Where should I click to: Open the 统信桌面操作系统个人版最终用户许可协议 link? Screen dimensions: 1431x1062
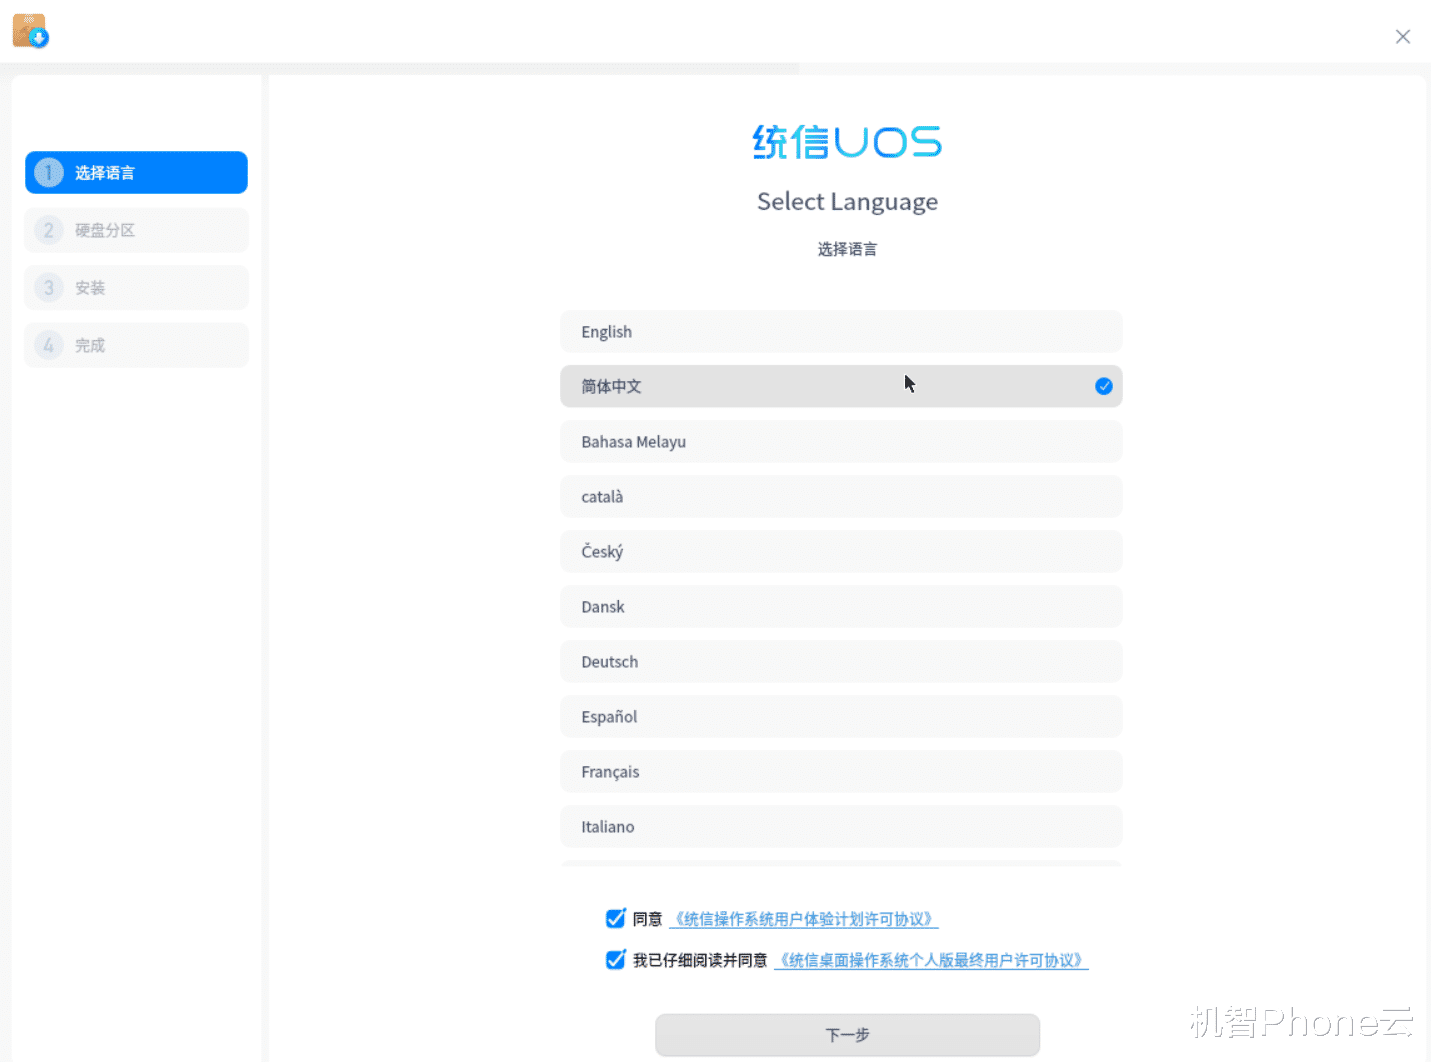pos(931,961)
